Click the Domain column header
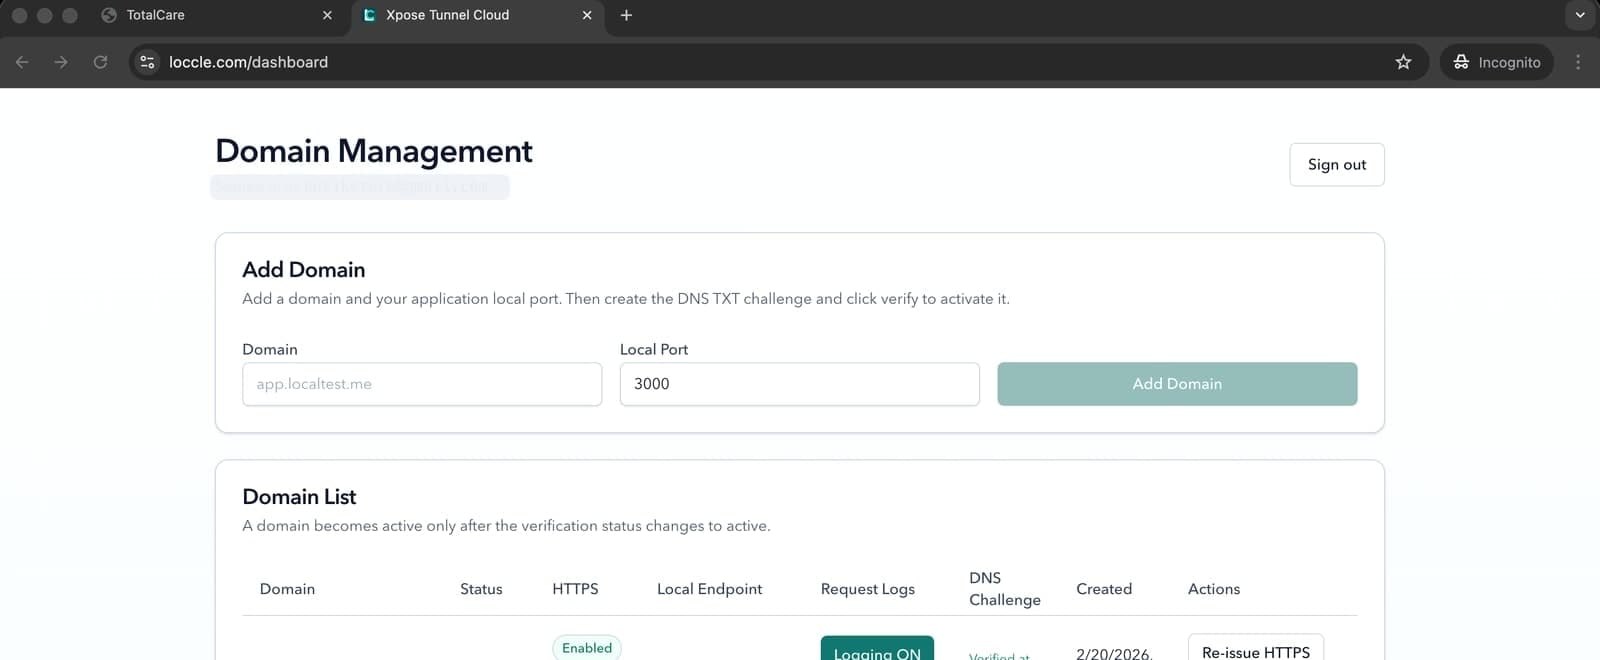 pyautogui.click(x=287, y=589)
